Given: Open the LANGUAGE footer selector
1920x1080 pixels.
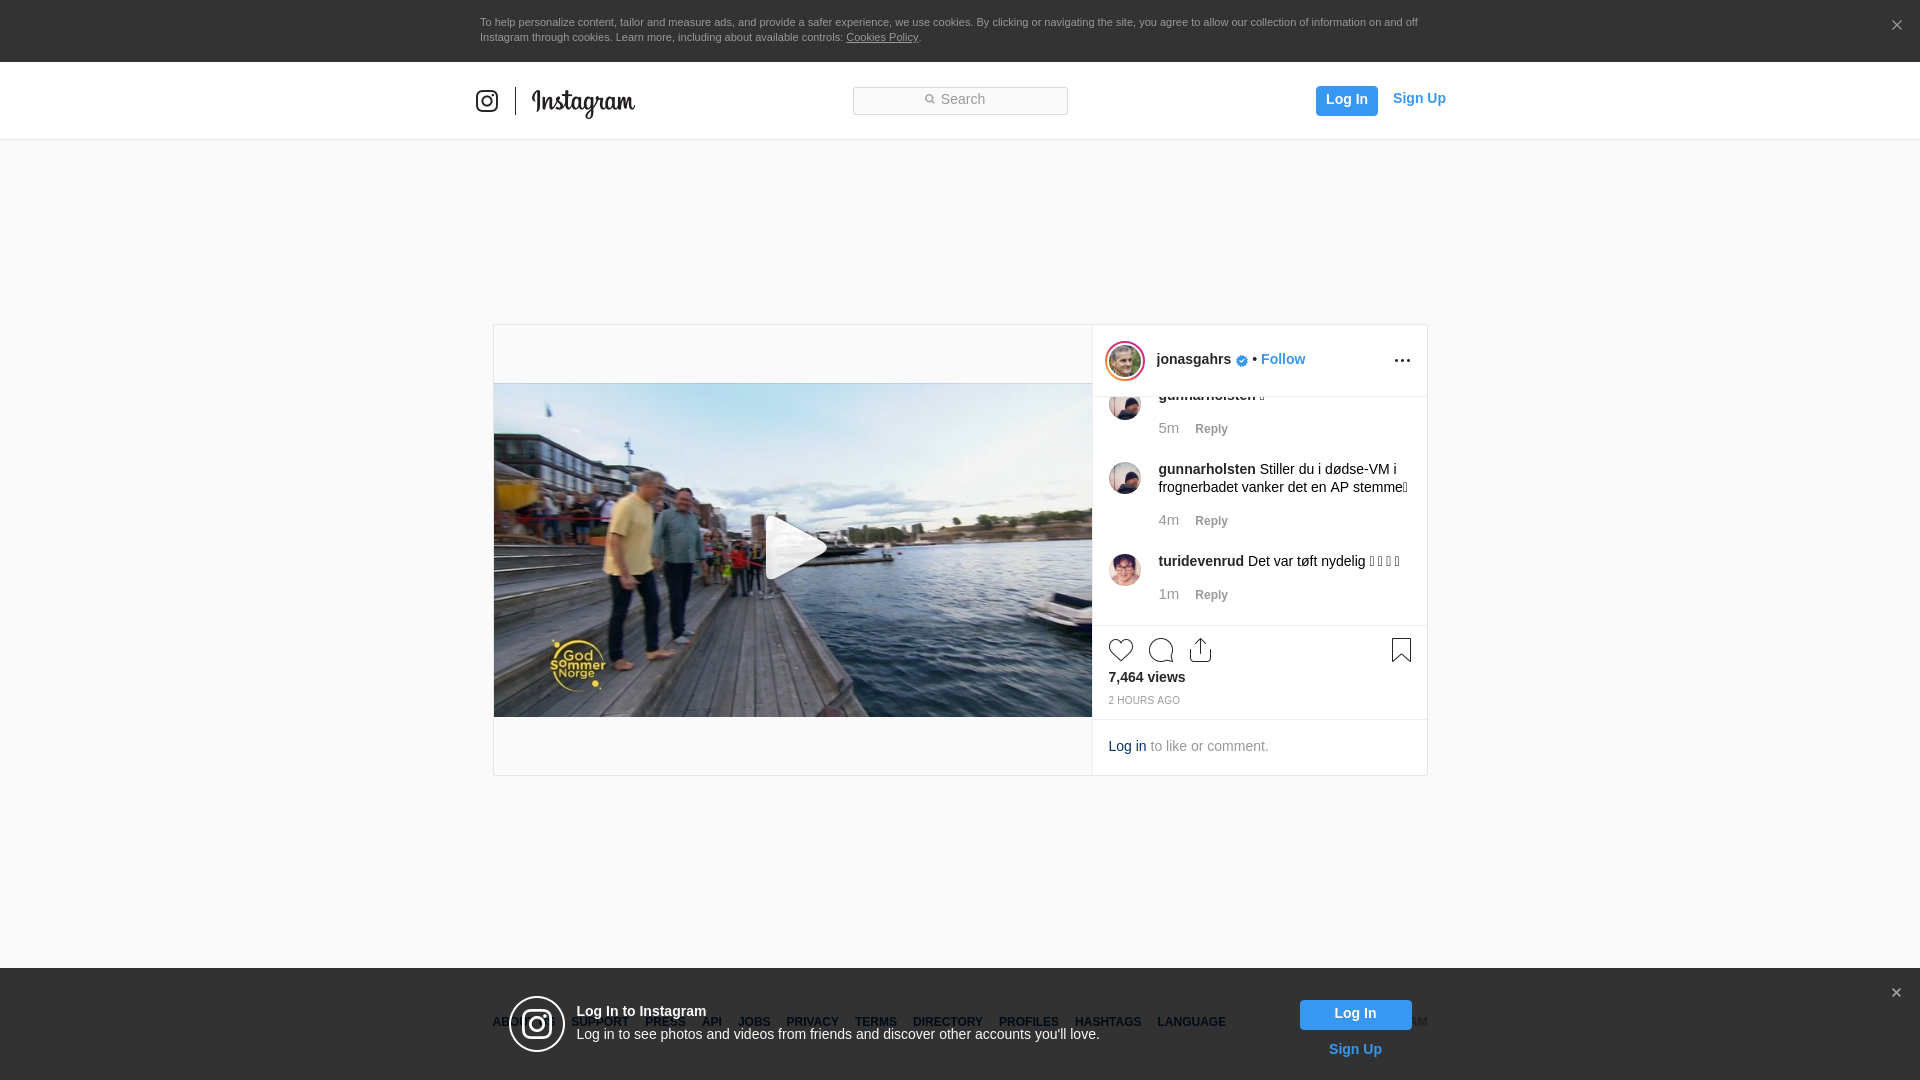Looking at the screenshot, I should coord(1191,1022).
